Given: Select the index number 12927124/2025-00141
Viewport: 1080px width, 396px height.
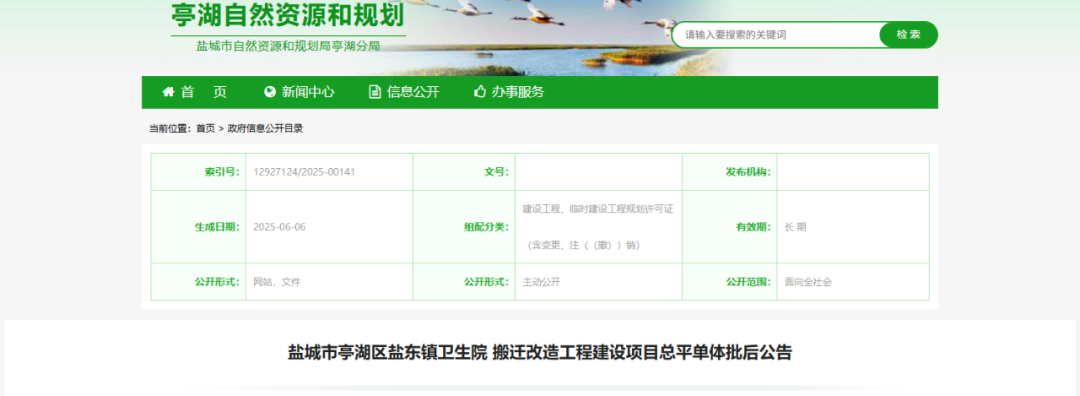Looking at the screenshot, I should (304, 172).
